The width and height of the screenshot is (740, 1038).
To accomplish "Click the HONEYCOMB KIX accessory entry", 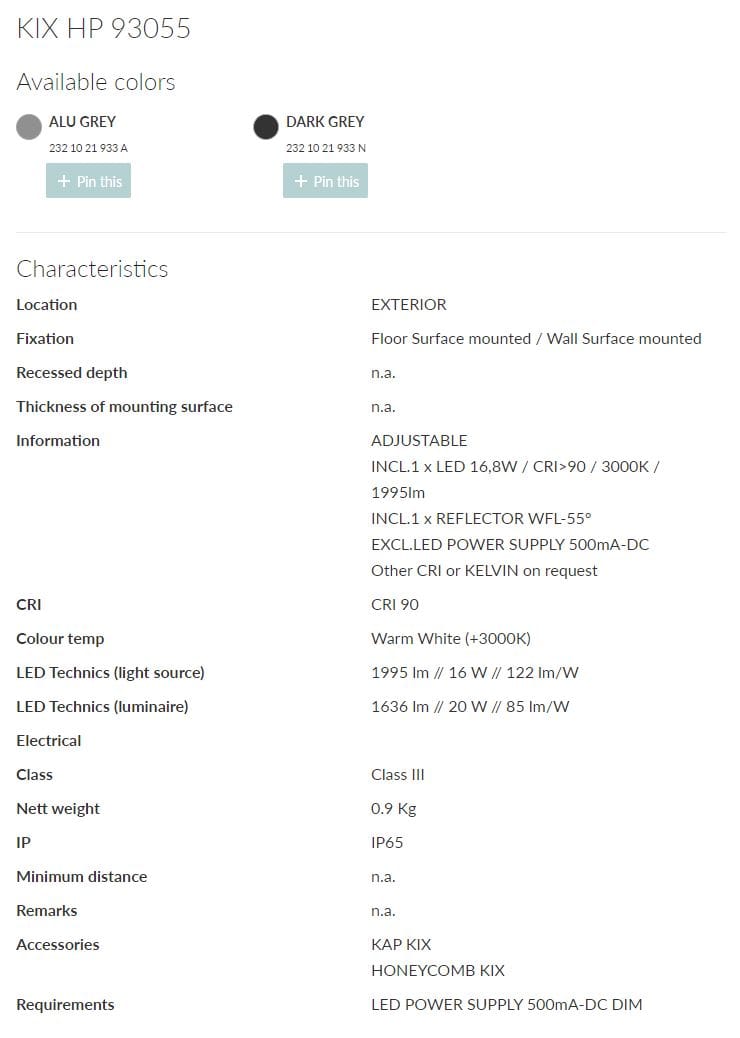I will click(437, 970).
